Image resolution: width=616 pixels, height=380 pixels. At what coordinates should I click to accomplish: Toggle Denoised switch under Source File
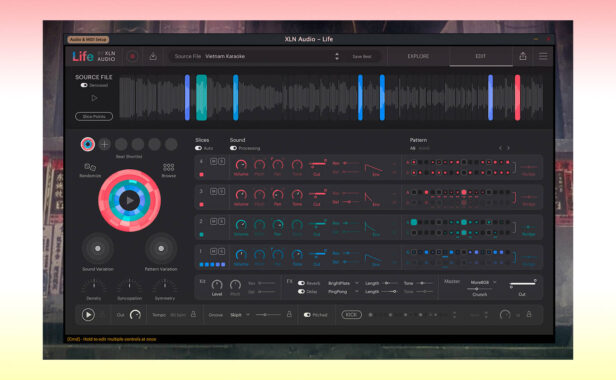tap(84, 85)
